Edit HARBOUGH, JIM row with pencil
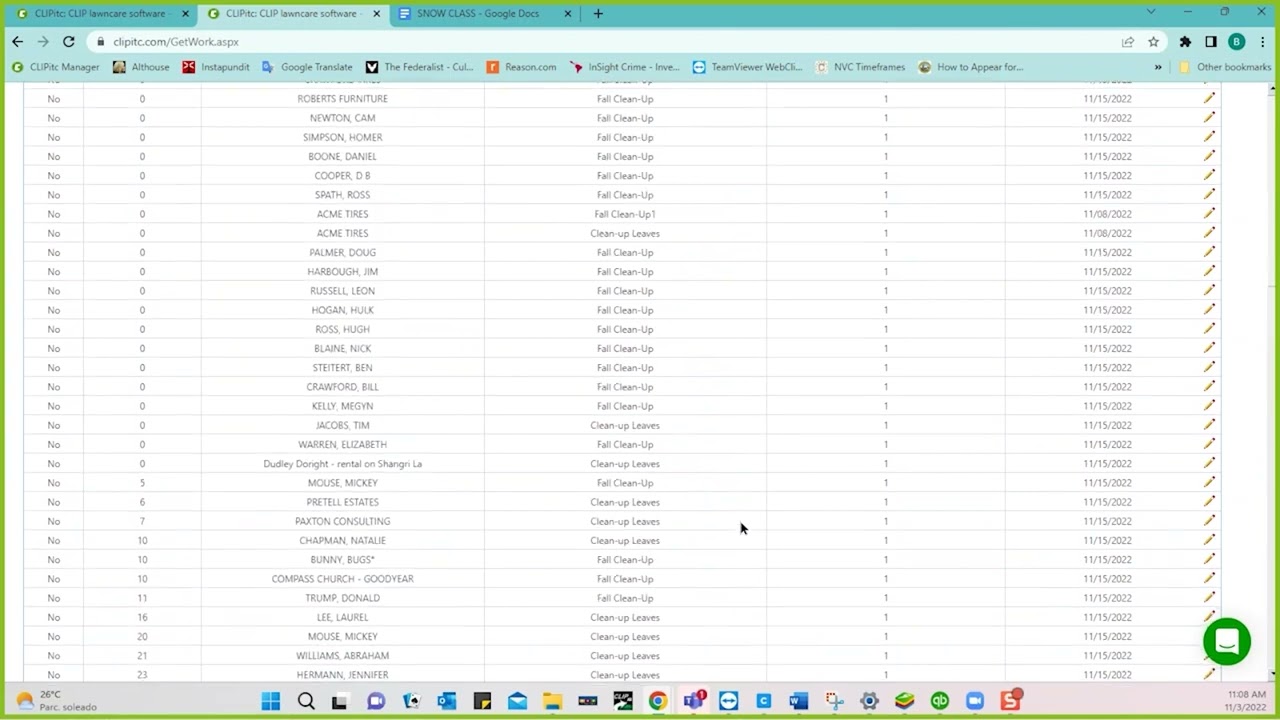The width and height of the screenshot is (1280, 720). click(1209, 271)
